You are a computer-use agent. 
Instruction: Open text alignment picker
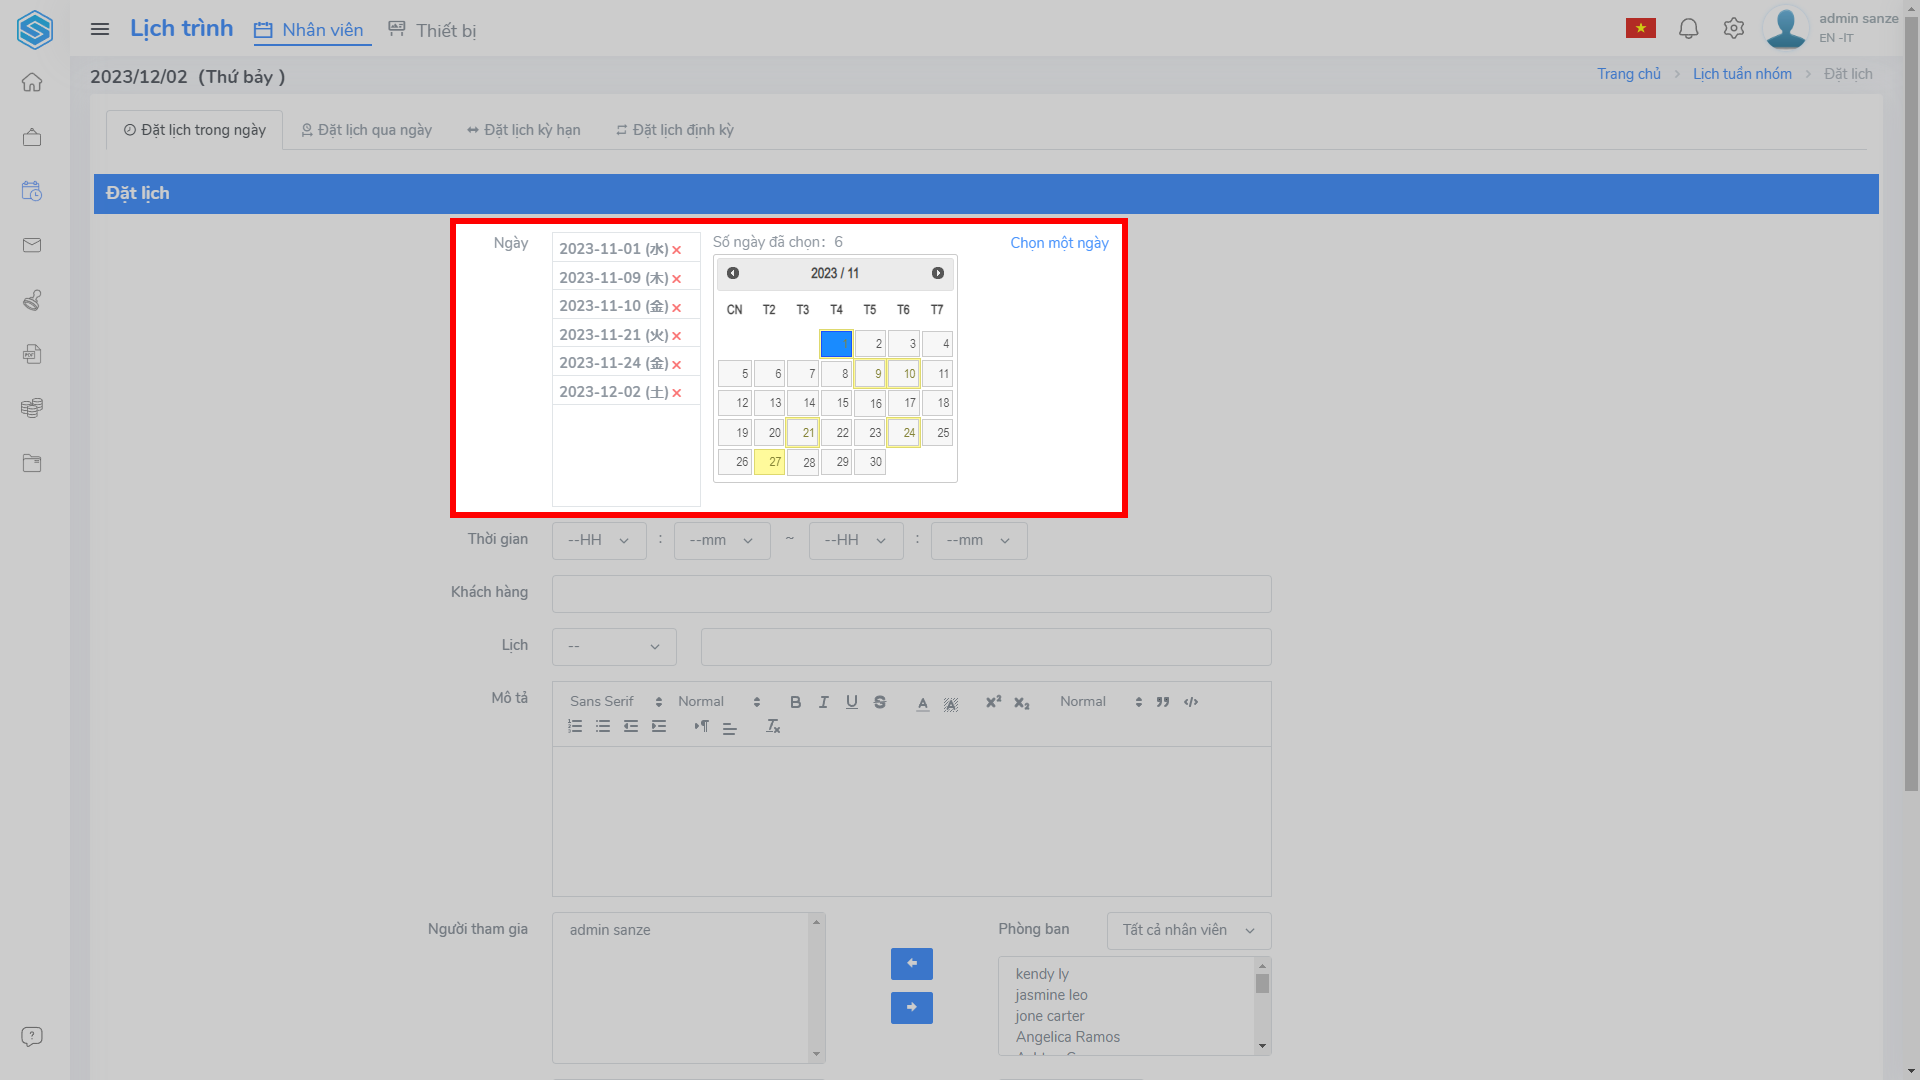[730, 728]
